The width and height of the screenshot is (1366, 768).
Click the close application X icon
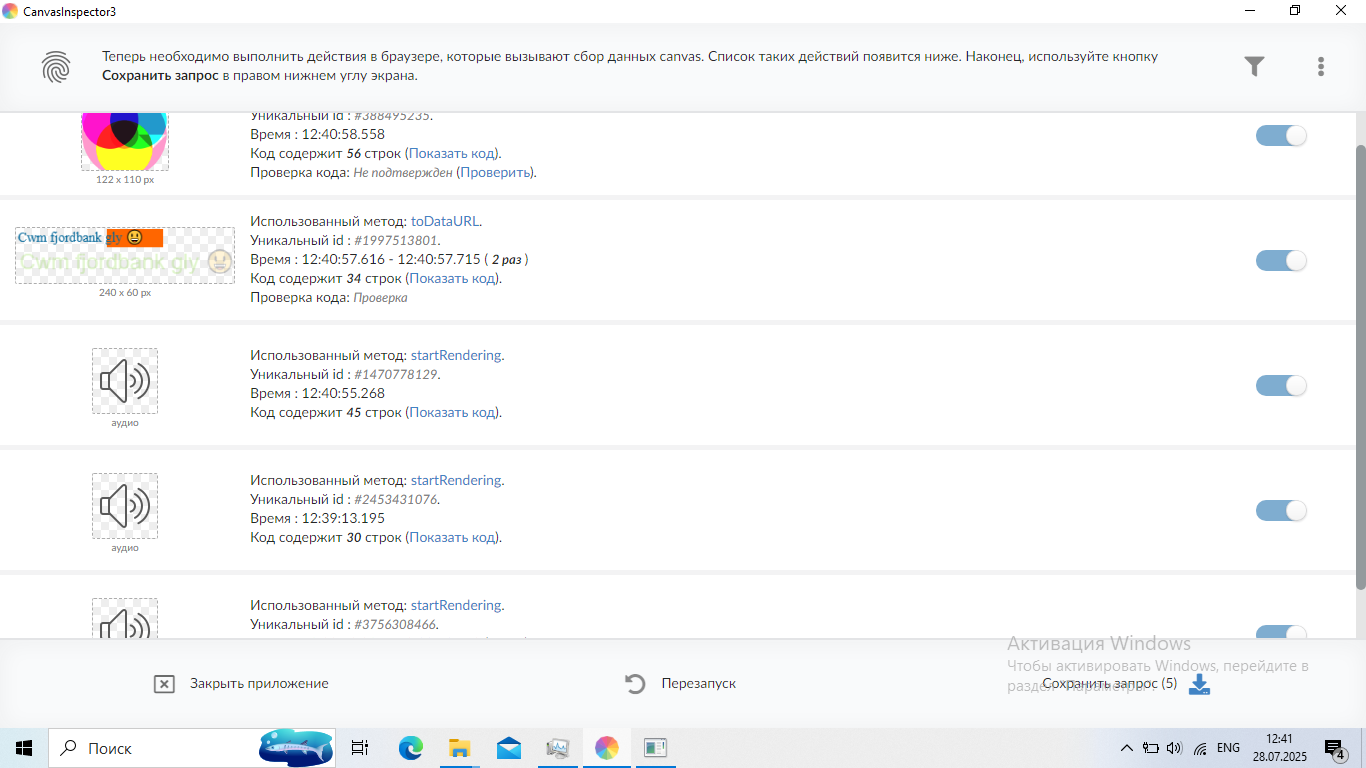(165, 684)
